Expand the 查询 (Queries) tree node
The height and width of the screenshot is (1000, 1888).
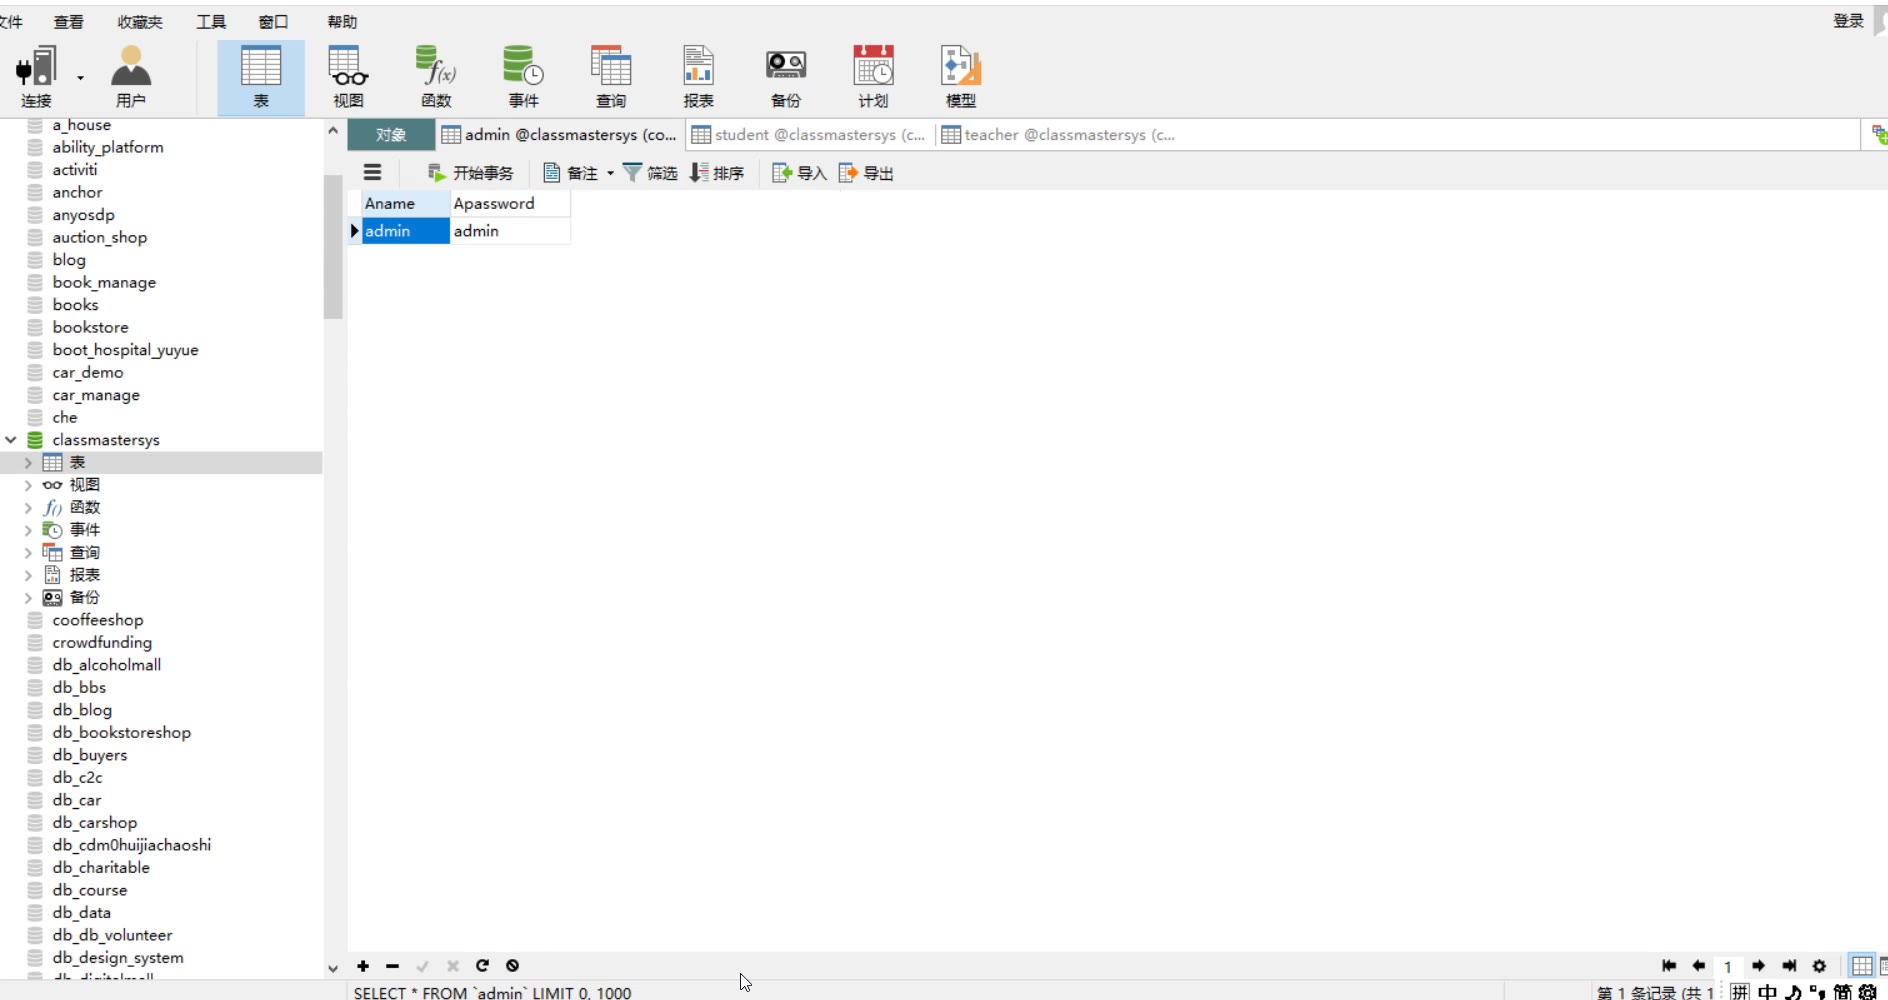point(28,553)
